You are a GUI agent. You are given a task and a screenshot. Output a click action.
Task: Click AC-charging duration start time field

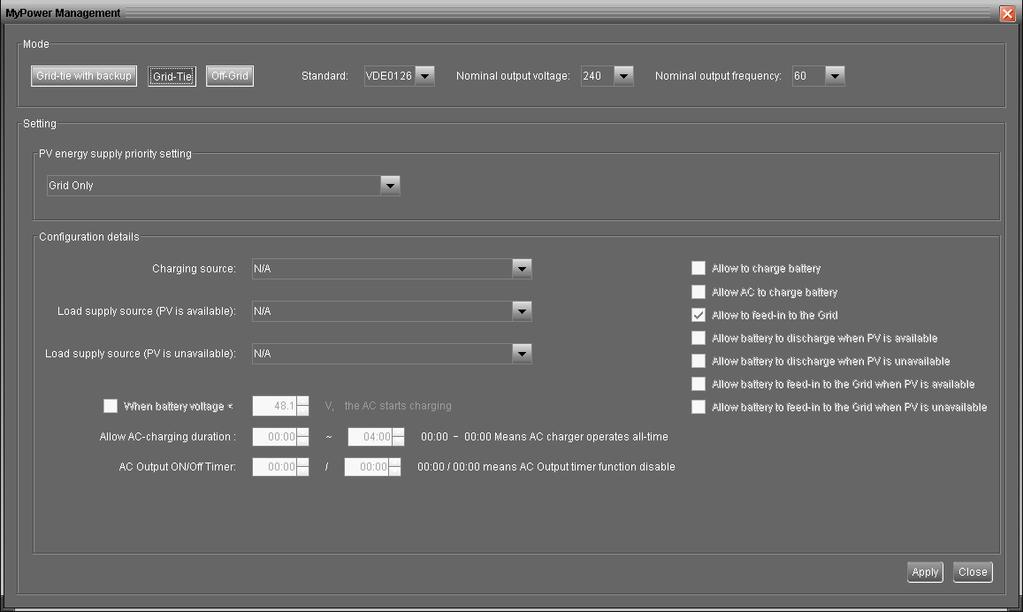(275, 436)
